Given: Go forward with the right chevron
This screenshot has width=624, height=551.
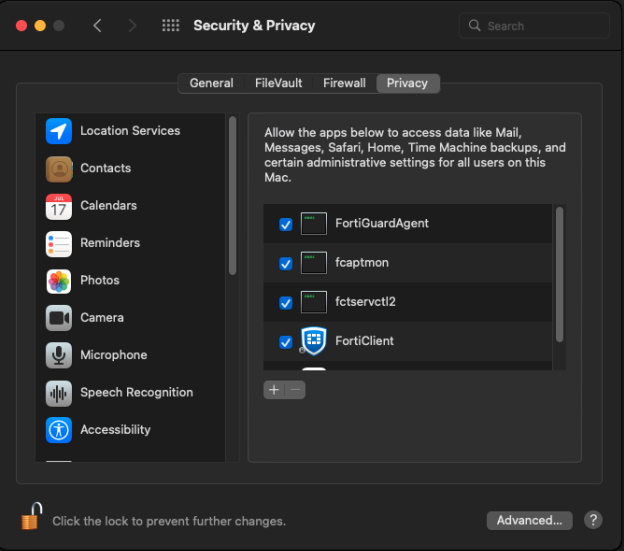Looking at the screenshot, I should point(132,25).
